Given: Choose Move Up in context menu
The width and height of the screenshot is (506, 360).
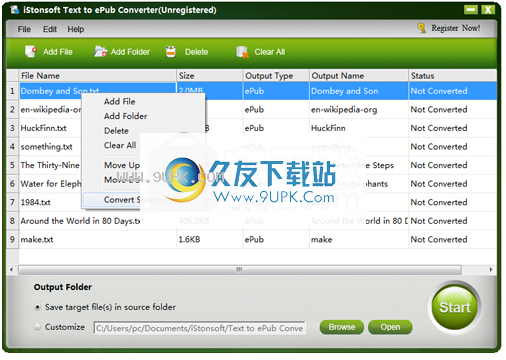Looking at the screenshot, I should [x=122, y=165].
